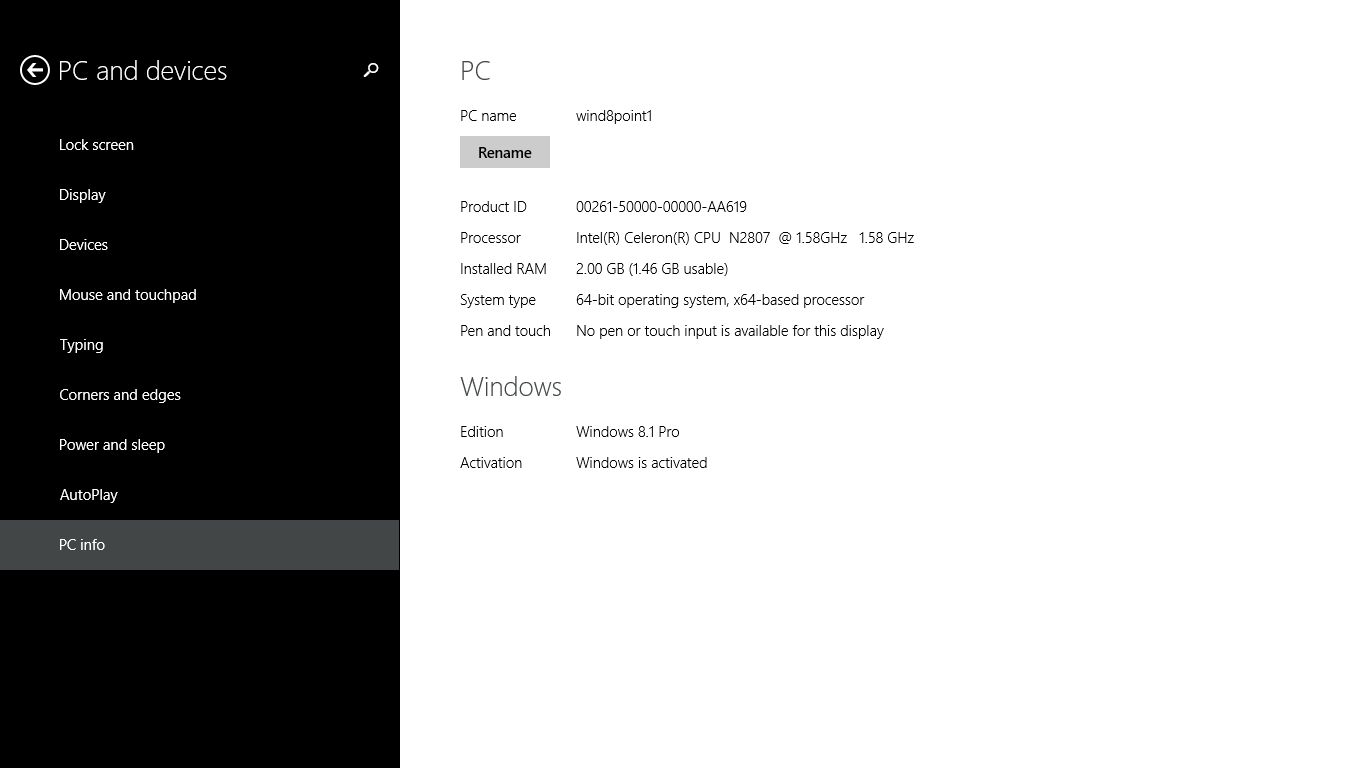Go to Devices settings
Screen dimensions: 1366x768
pos(200,245)
